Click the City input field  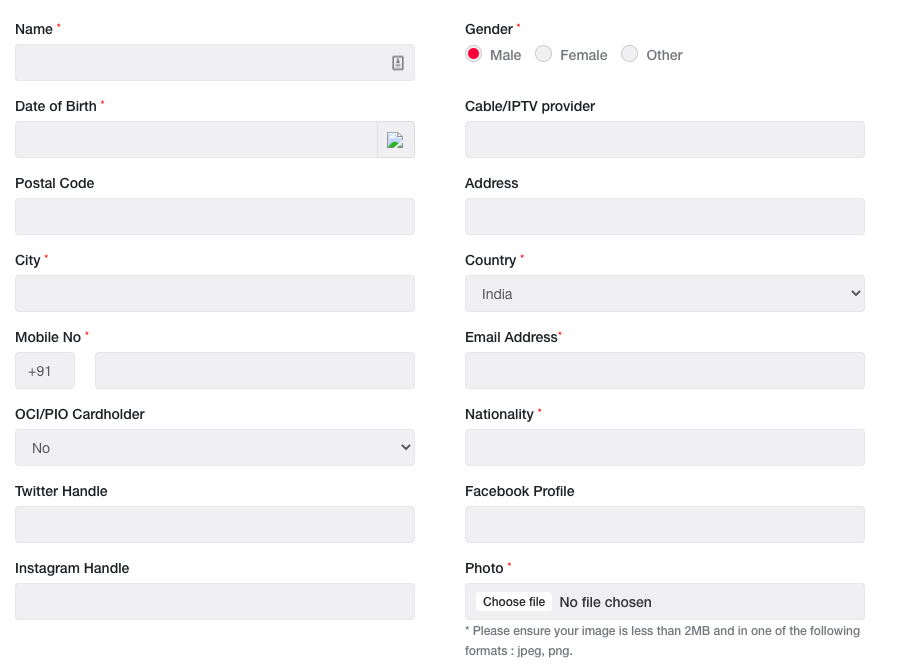click(214, 294)
